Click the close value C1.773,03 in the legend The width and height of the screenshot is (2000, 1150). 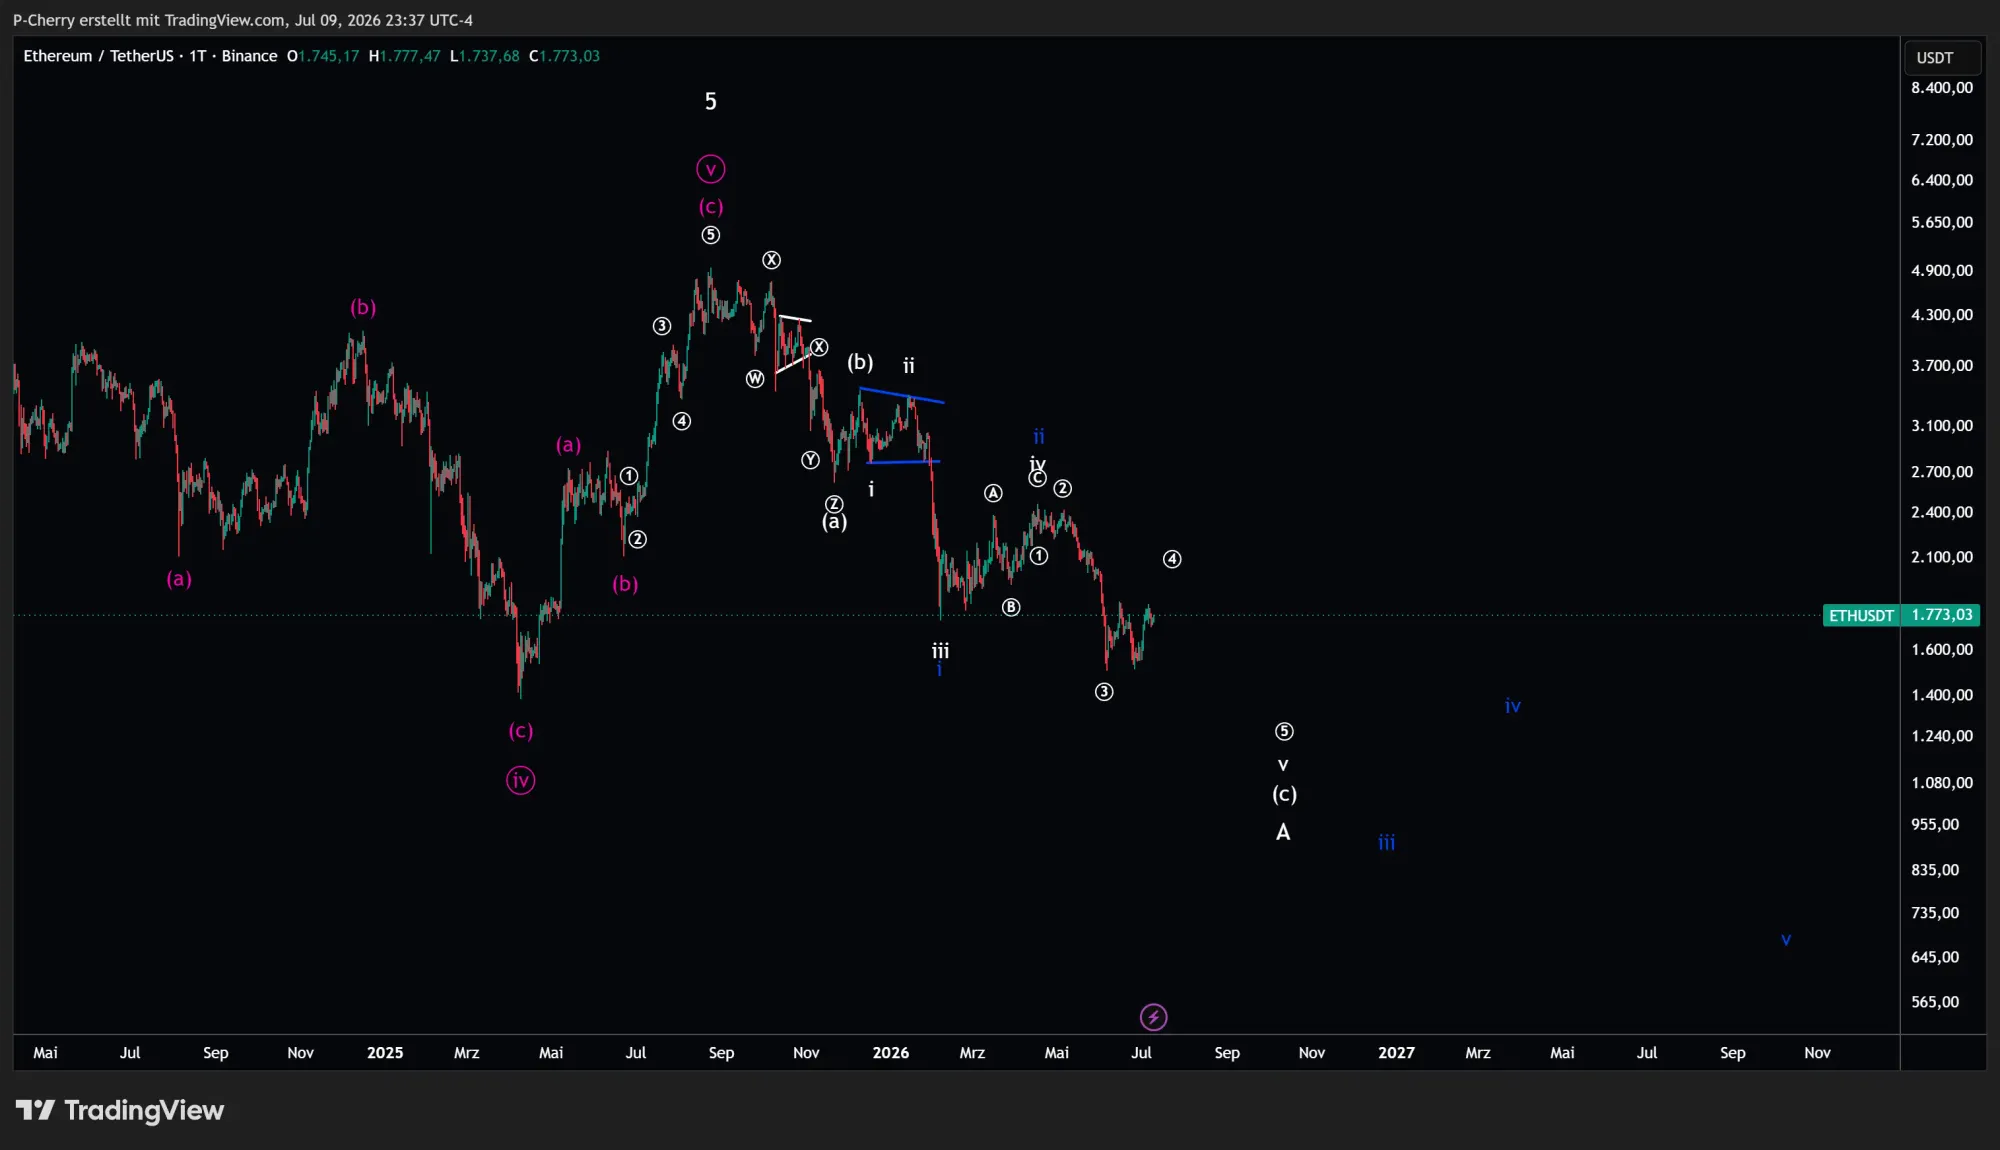point(564,56)
